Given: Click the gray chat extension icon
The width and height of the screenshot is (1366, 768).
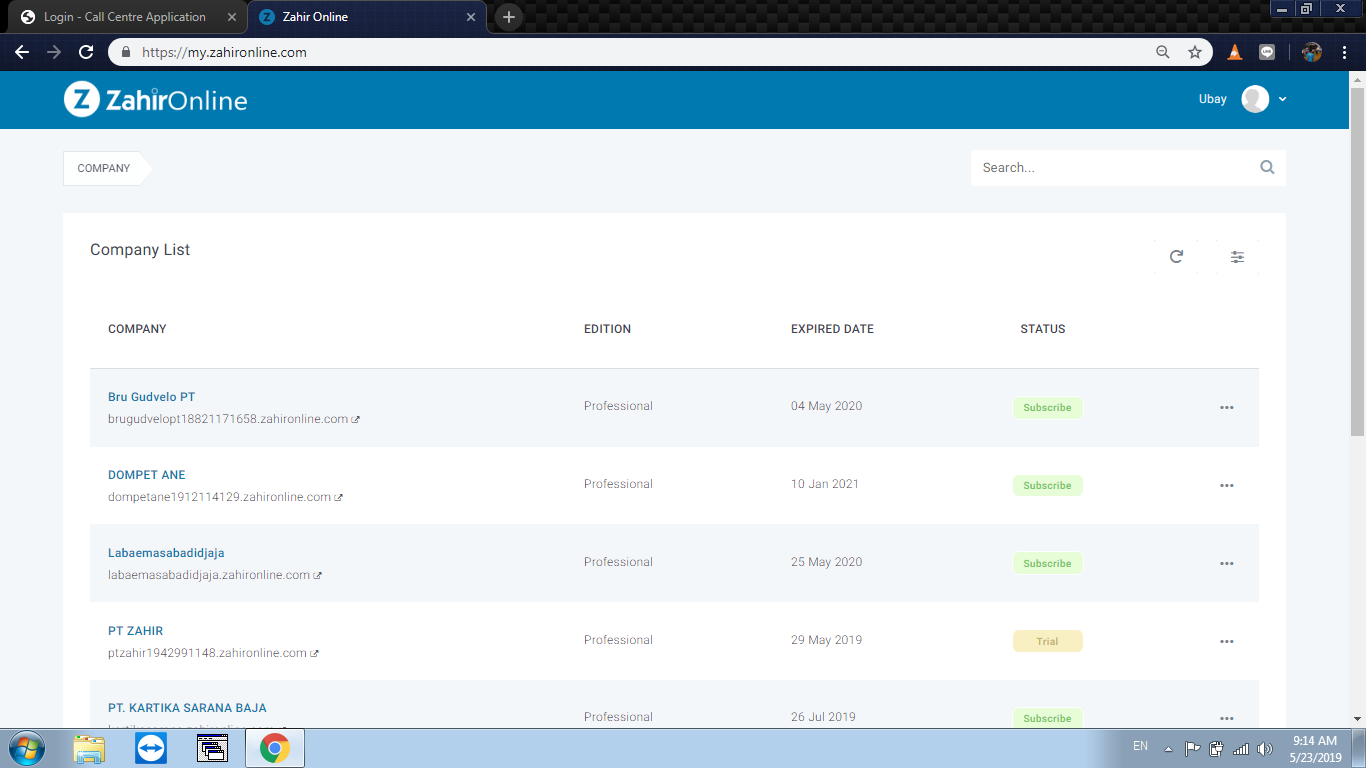Looking at the screenshot, I should click(1267, 52).
